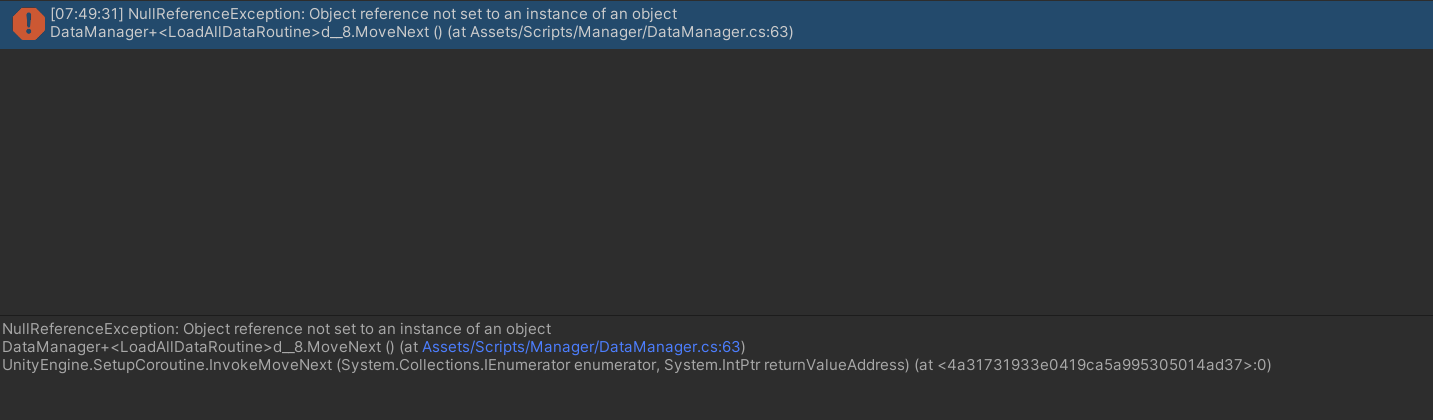Click the divider between log list and details

tap(716, 315)
